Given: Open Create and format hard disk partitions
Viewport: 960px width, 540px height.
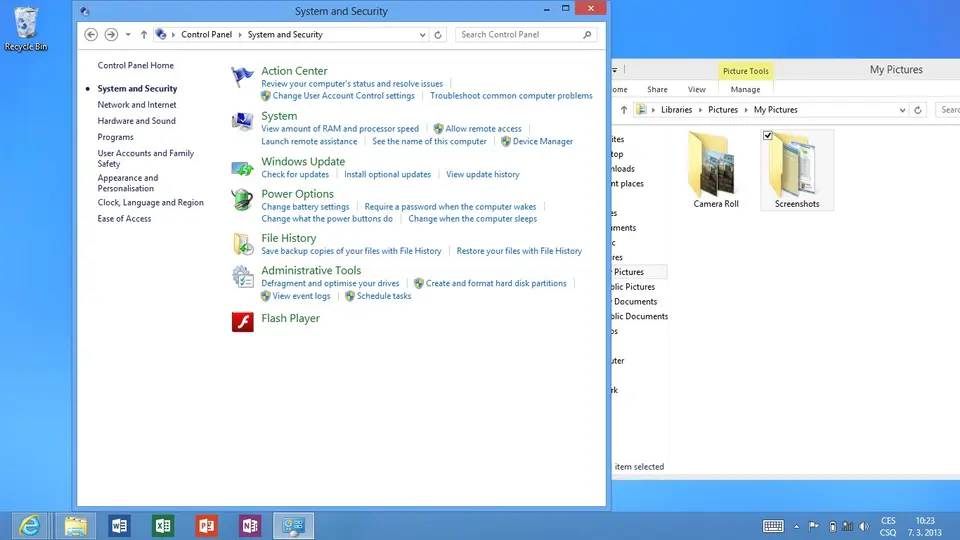Looking at the screenshot, I should [x=496, y=283].
